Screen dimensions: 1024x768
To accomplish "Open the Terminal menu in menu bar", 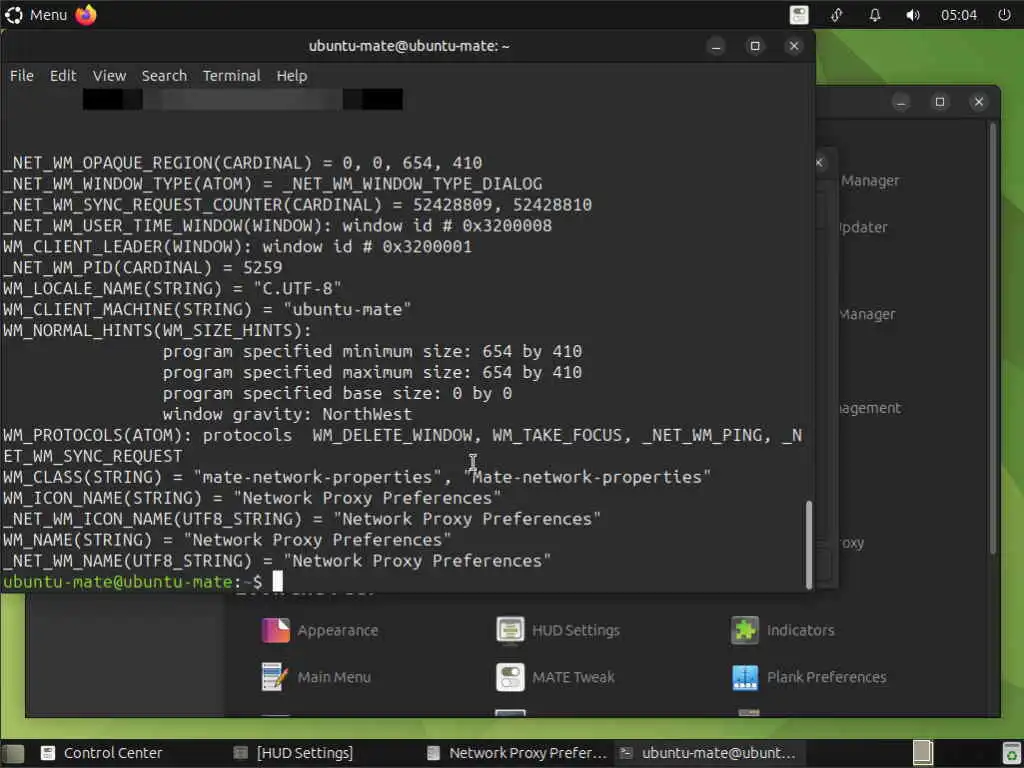I will pyautogui.click(x=231, y=76).
